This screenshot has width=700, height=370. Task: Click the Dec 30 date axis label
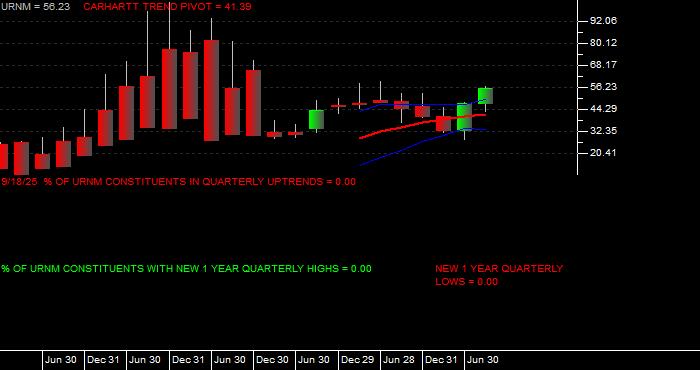pos(272,360)
